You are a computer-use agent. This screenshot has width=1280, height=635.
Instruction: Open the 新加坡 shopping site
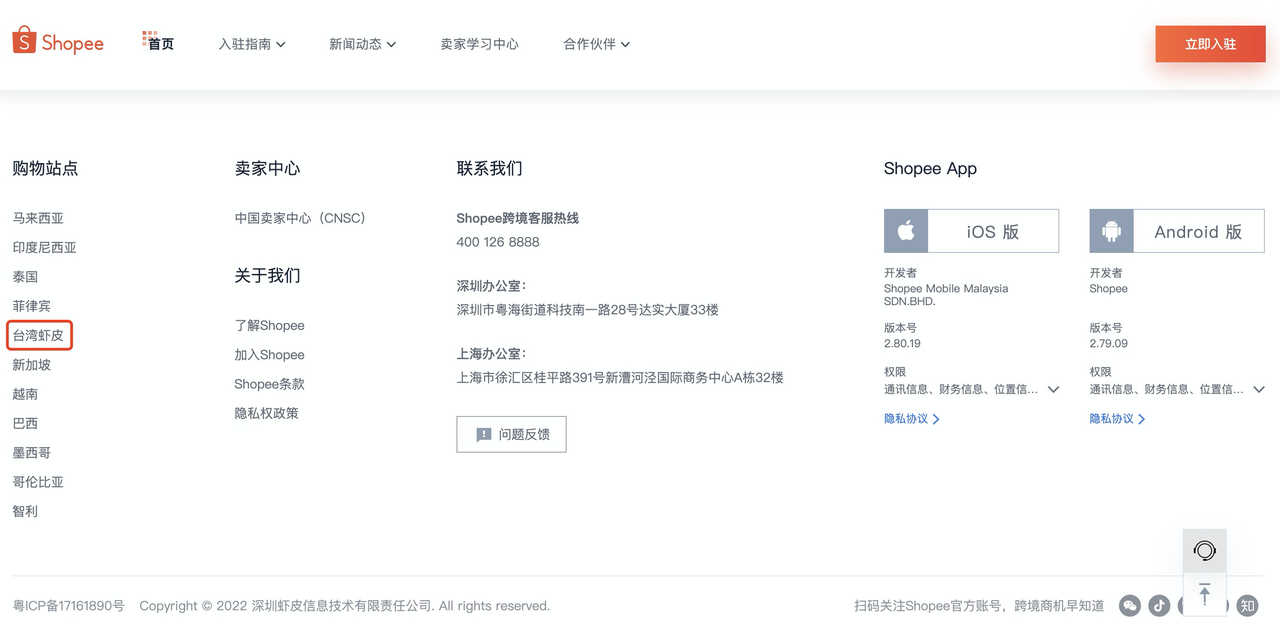31,365
